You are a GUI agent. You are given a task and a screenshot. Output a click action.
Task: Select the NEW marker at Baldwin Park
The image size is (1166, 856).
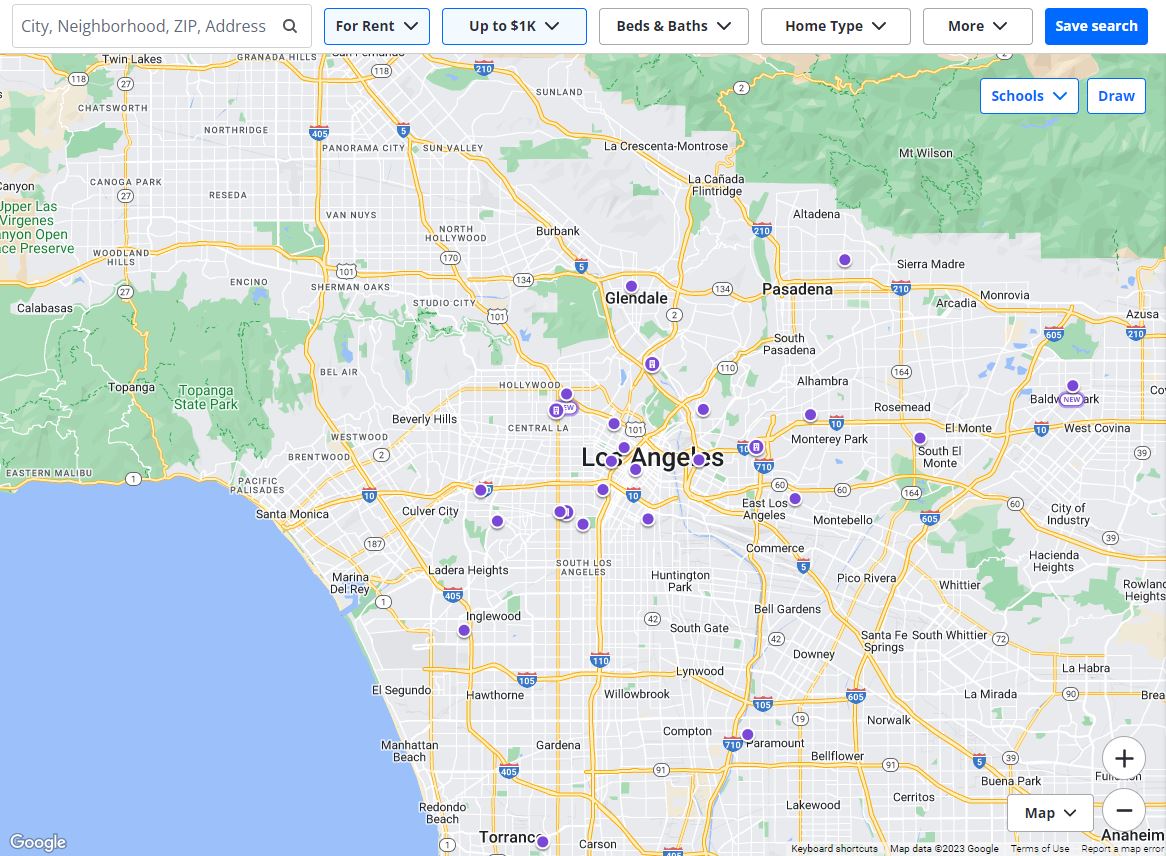[x=1072, y=399]
